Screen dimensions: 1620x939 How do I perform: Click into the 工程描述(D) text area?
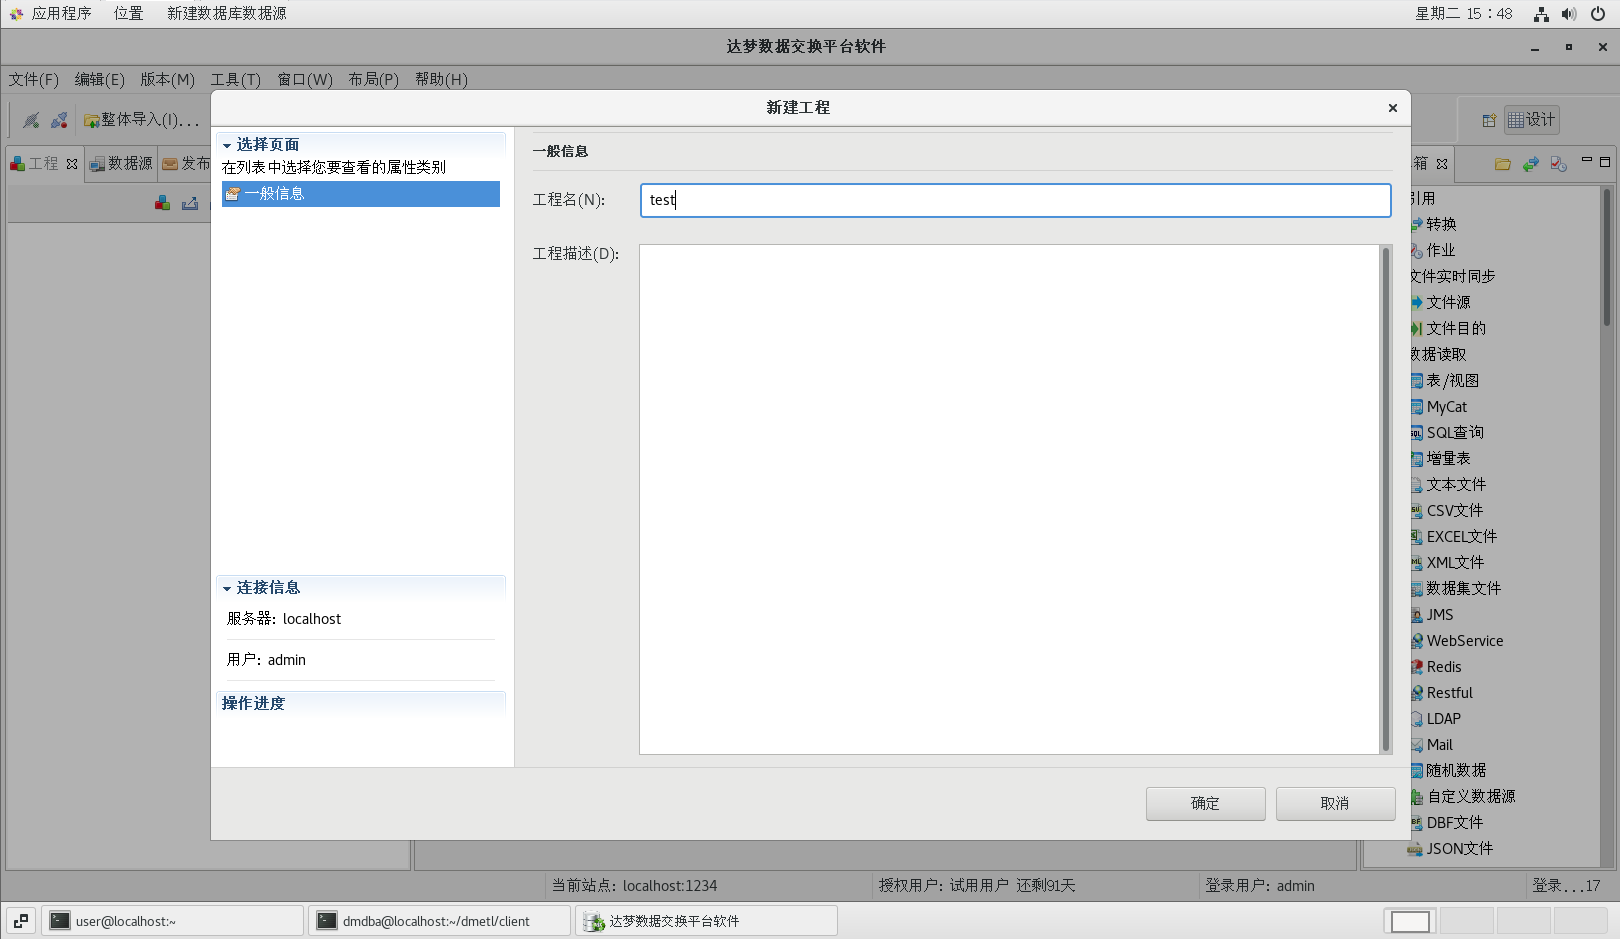click(x=1009, y=499)
